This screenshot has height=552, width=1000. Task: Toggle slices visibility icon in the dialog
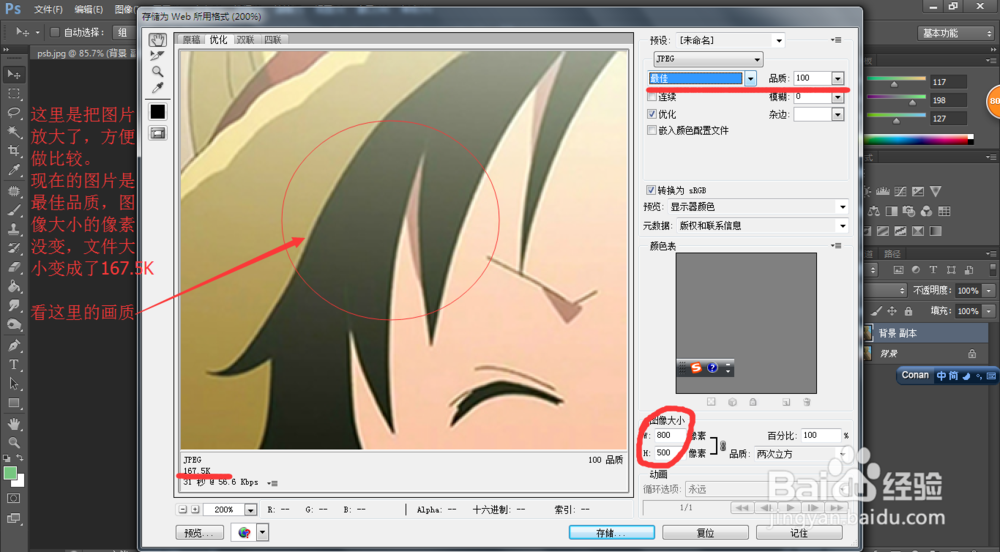click(x=158, y=133)
